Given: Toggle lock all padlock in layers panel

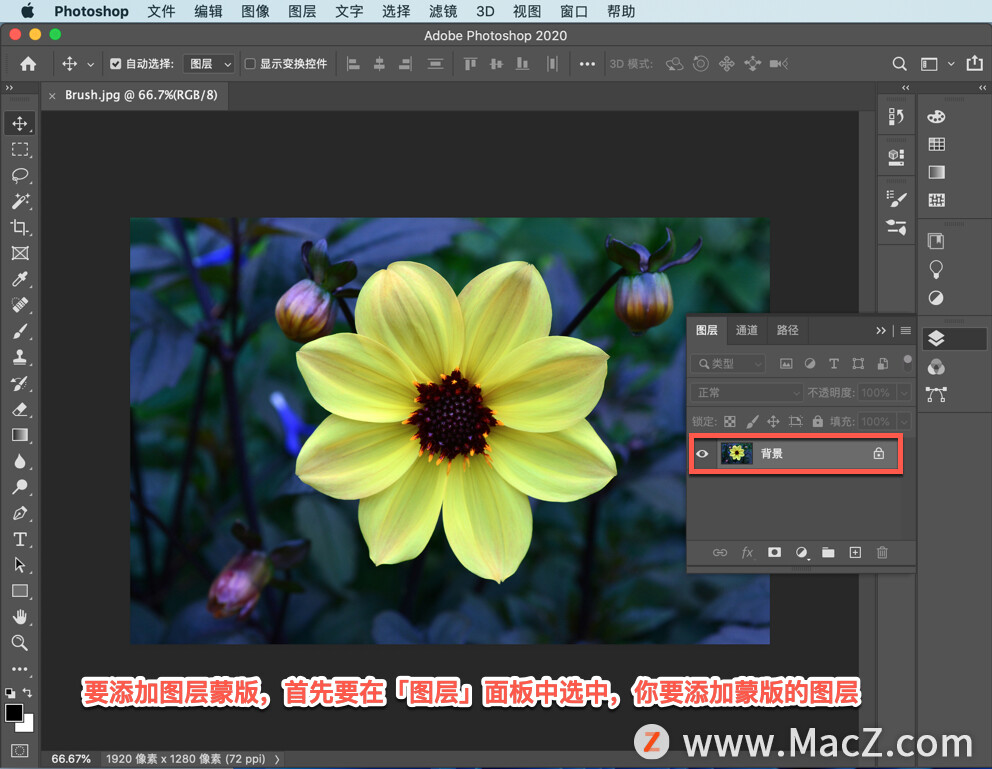Looking at the screenshot, I should click(x=818, y=421).
